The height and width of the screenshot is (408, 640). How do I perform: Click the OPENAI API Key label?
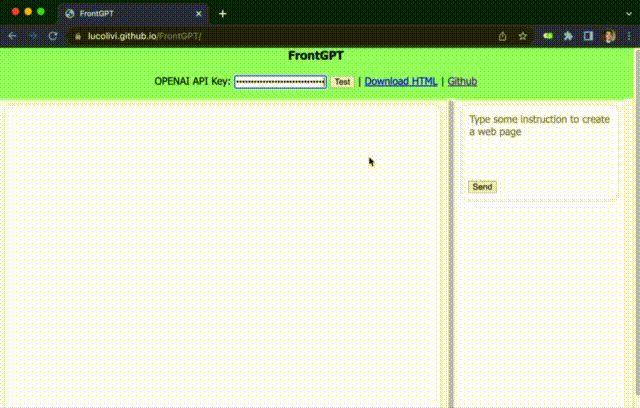coord(192,82)
